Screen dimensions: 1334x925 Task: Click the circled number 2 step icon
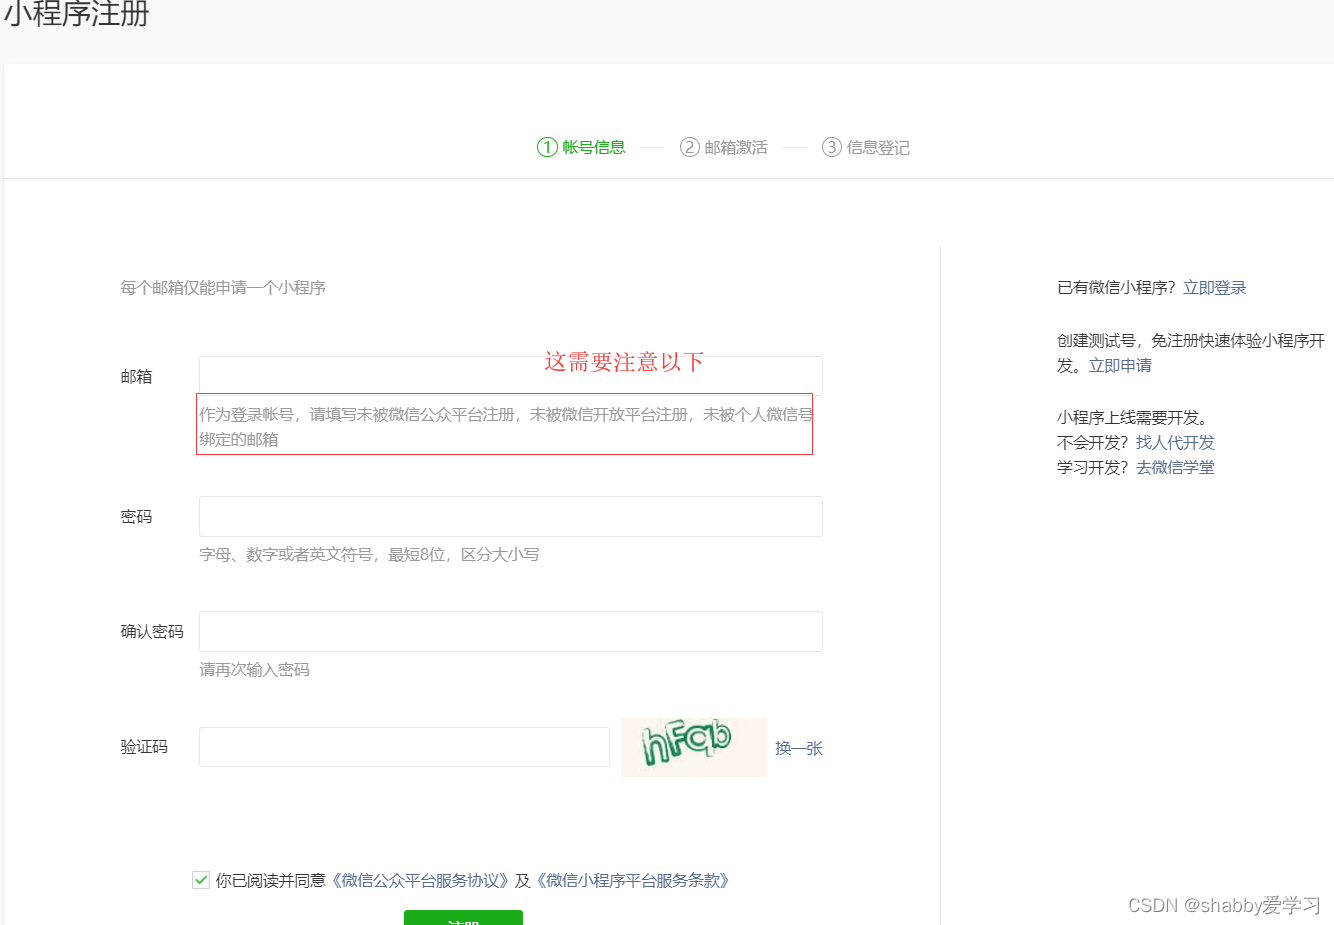tap(689, 147)
